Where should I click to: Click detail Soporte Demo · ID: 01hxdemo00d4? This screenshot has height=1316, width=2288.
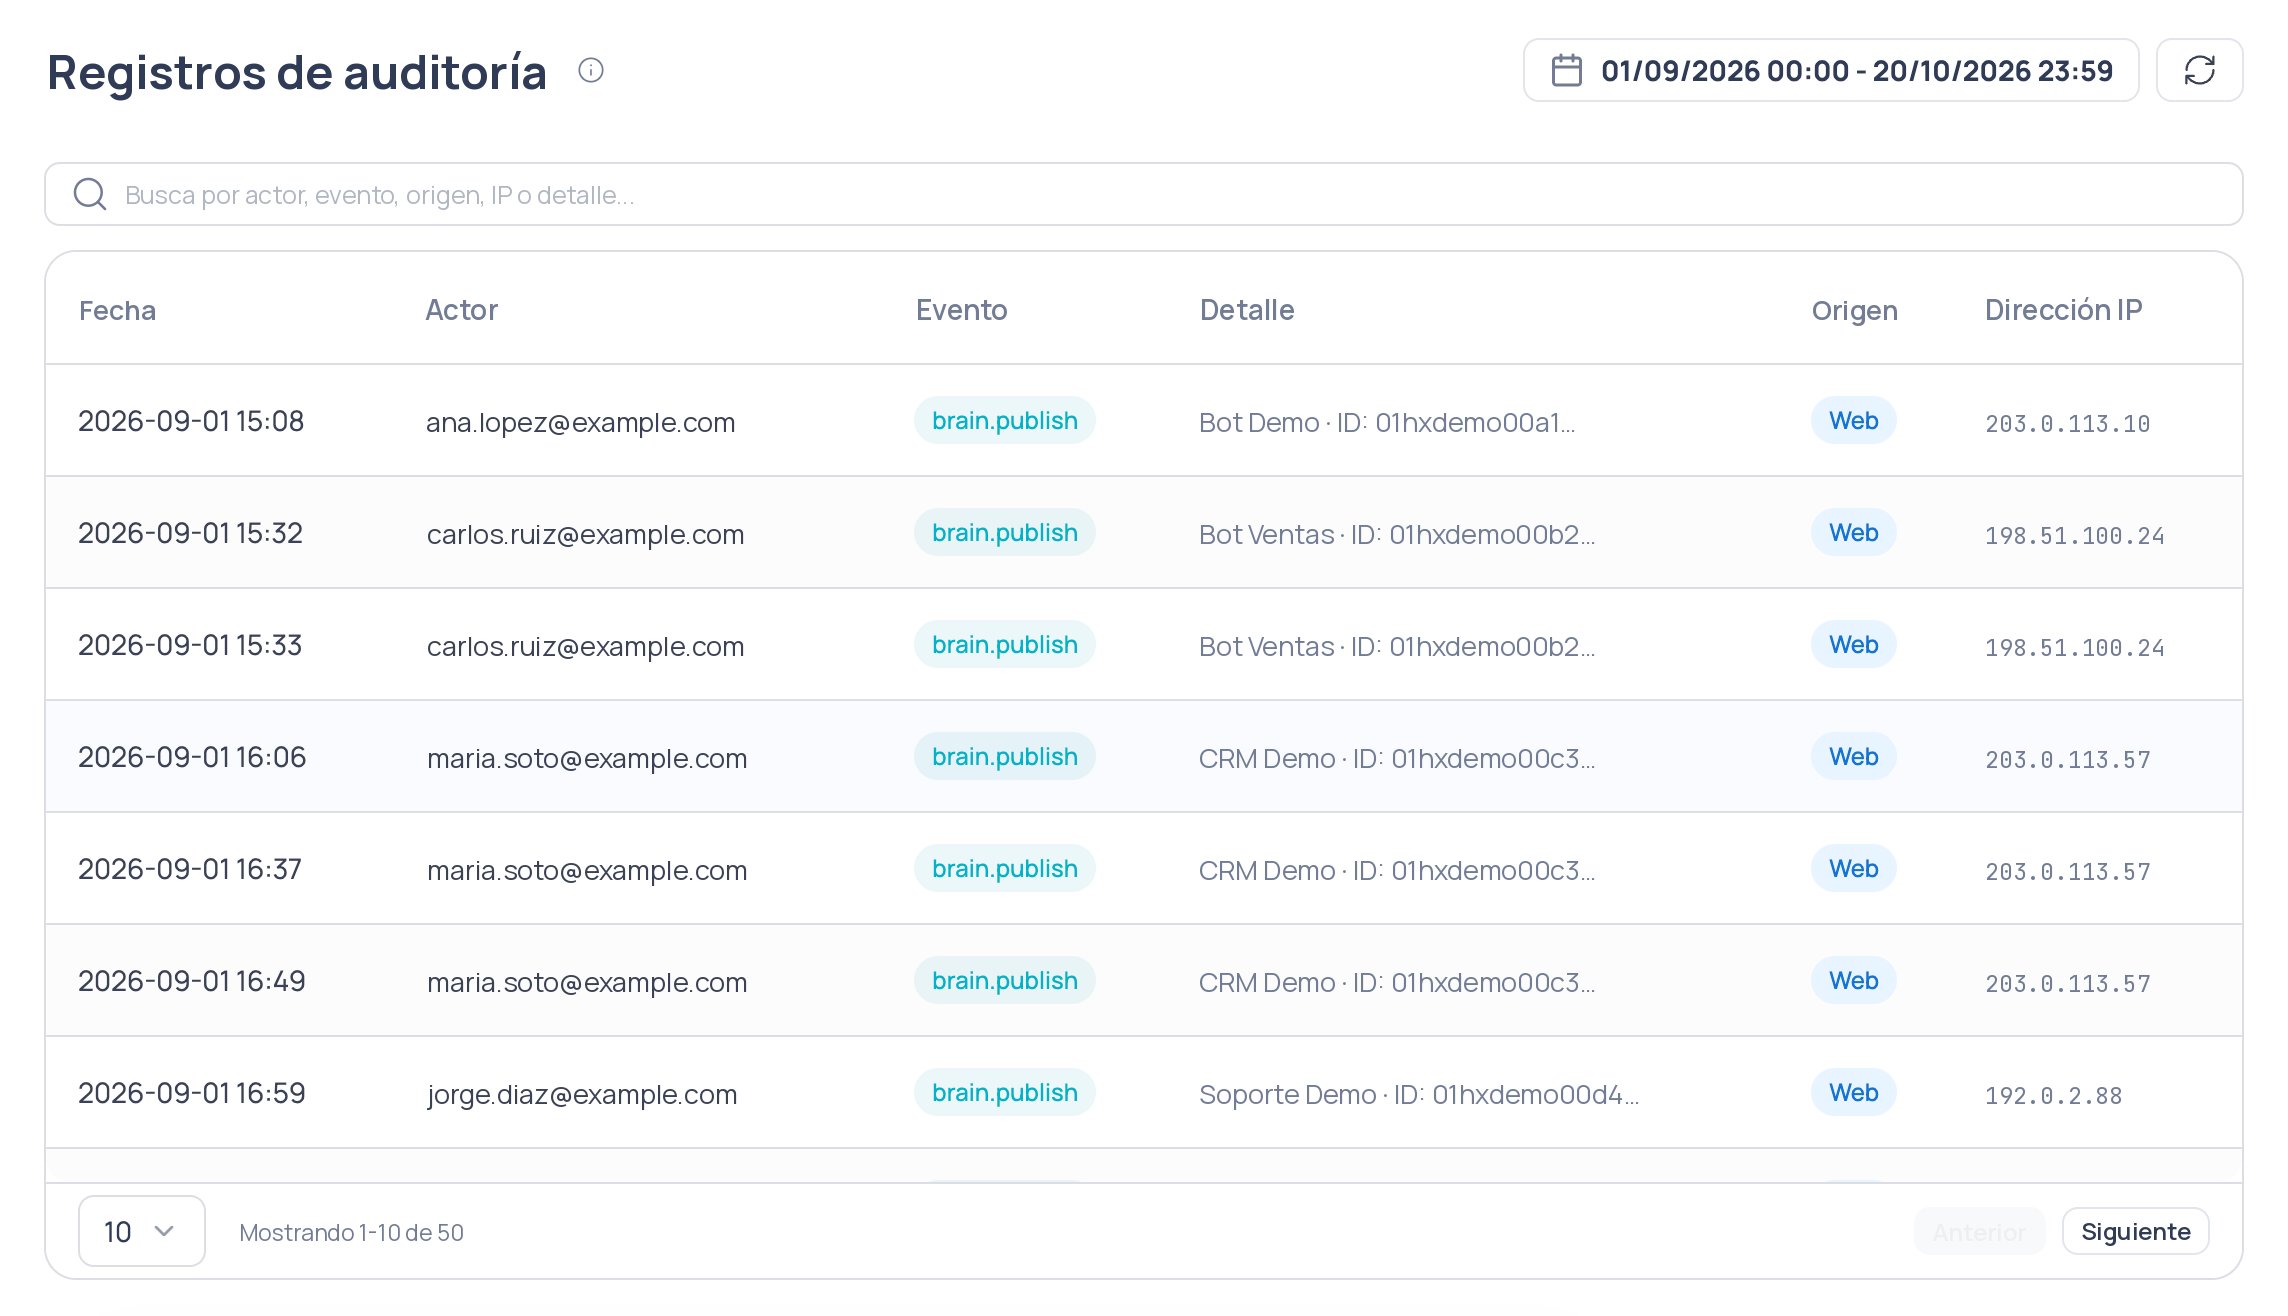click(1418, 1094)
